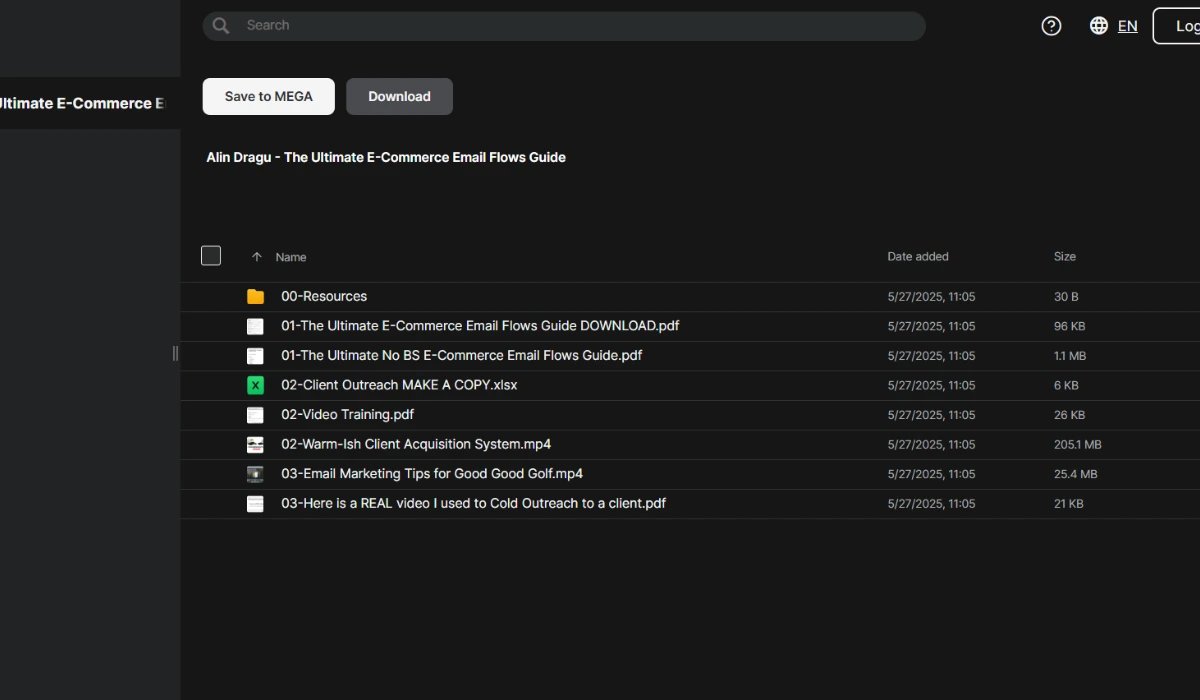The width and height of the screenshot is (1200, 700).
Task: Click the 1.1 MB size value
Action: pos(1070,356)
